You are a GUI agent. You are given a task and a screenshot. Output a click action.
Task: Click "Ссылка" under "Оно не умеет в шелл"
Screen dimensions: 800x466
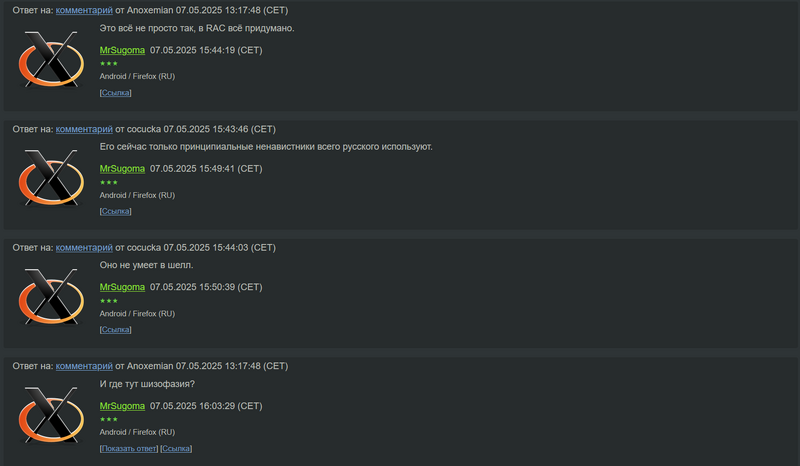(116, 330)
